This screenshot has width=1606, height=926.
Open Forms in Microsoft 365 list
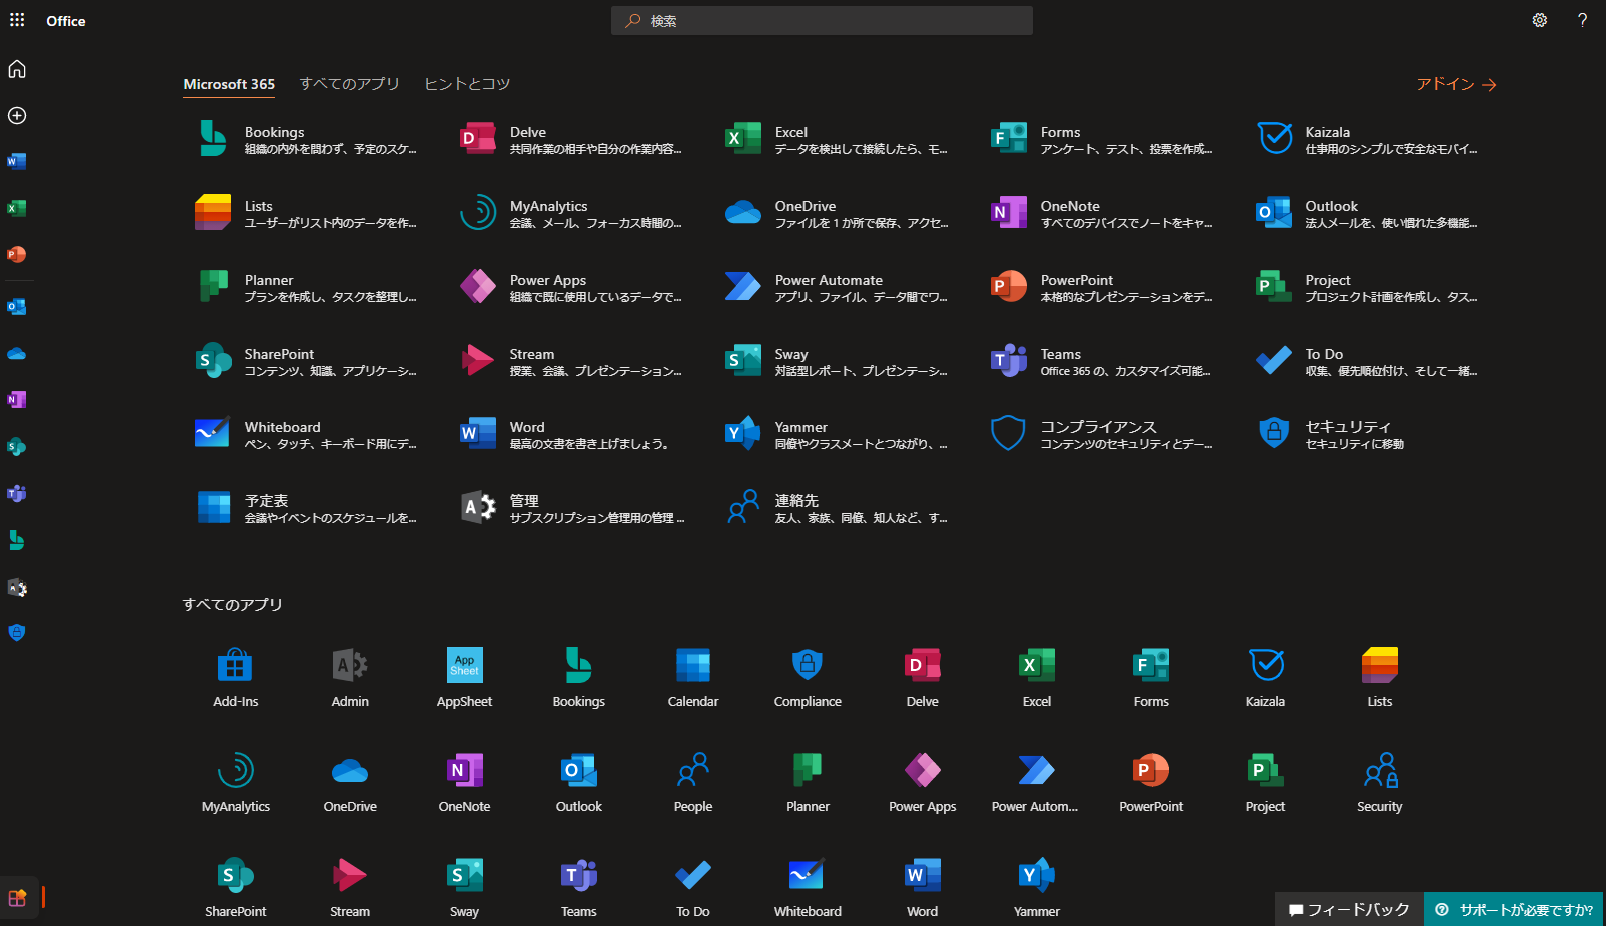tap(1102, 139)
